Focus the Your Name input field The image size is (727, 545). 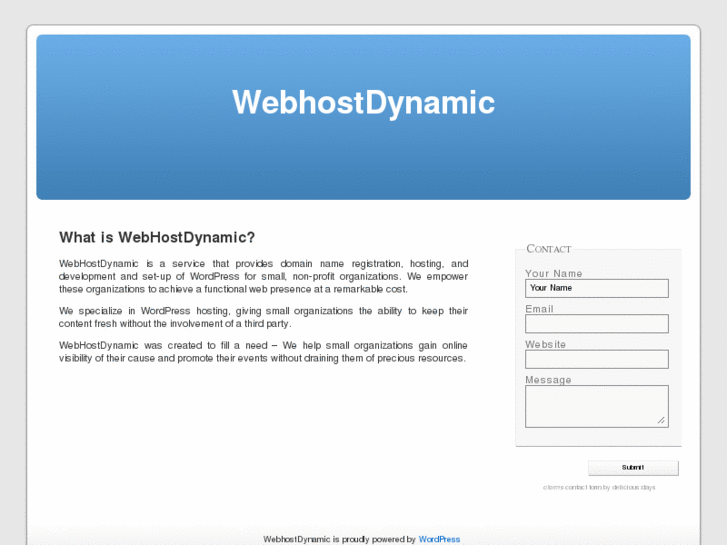[597, 288]
